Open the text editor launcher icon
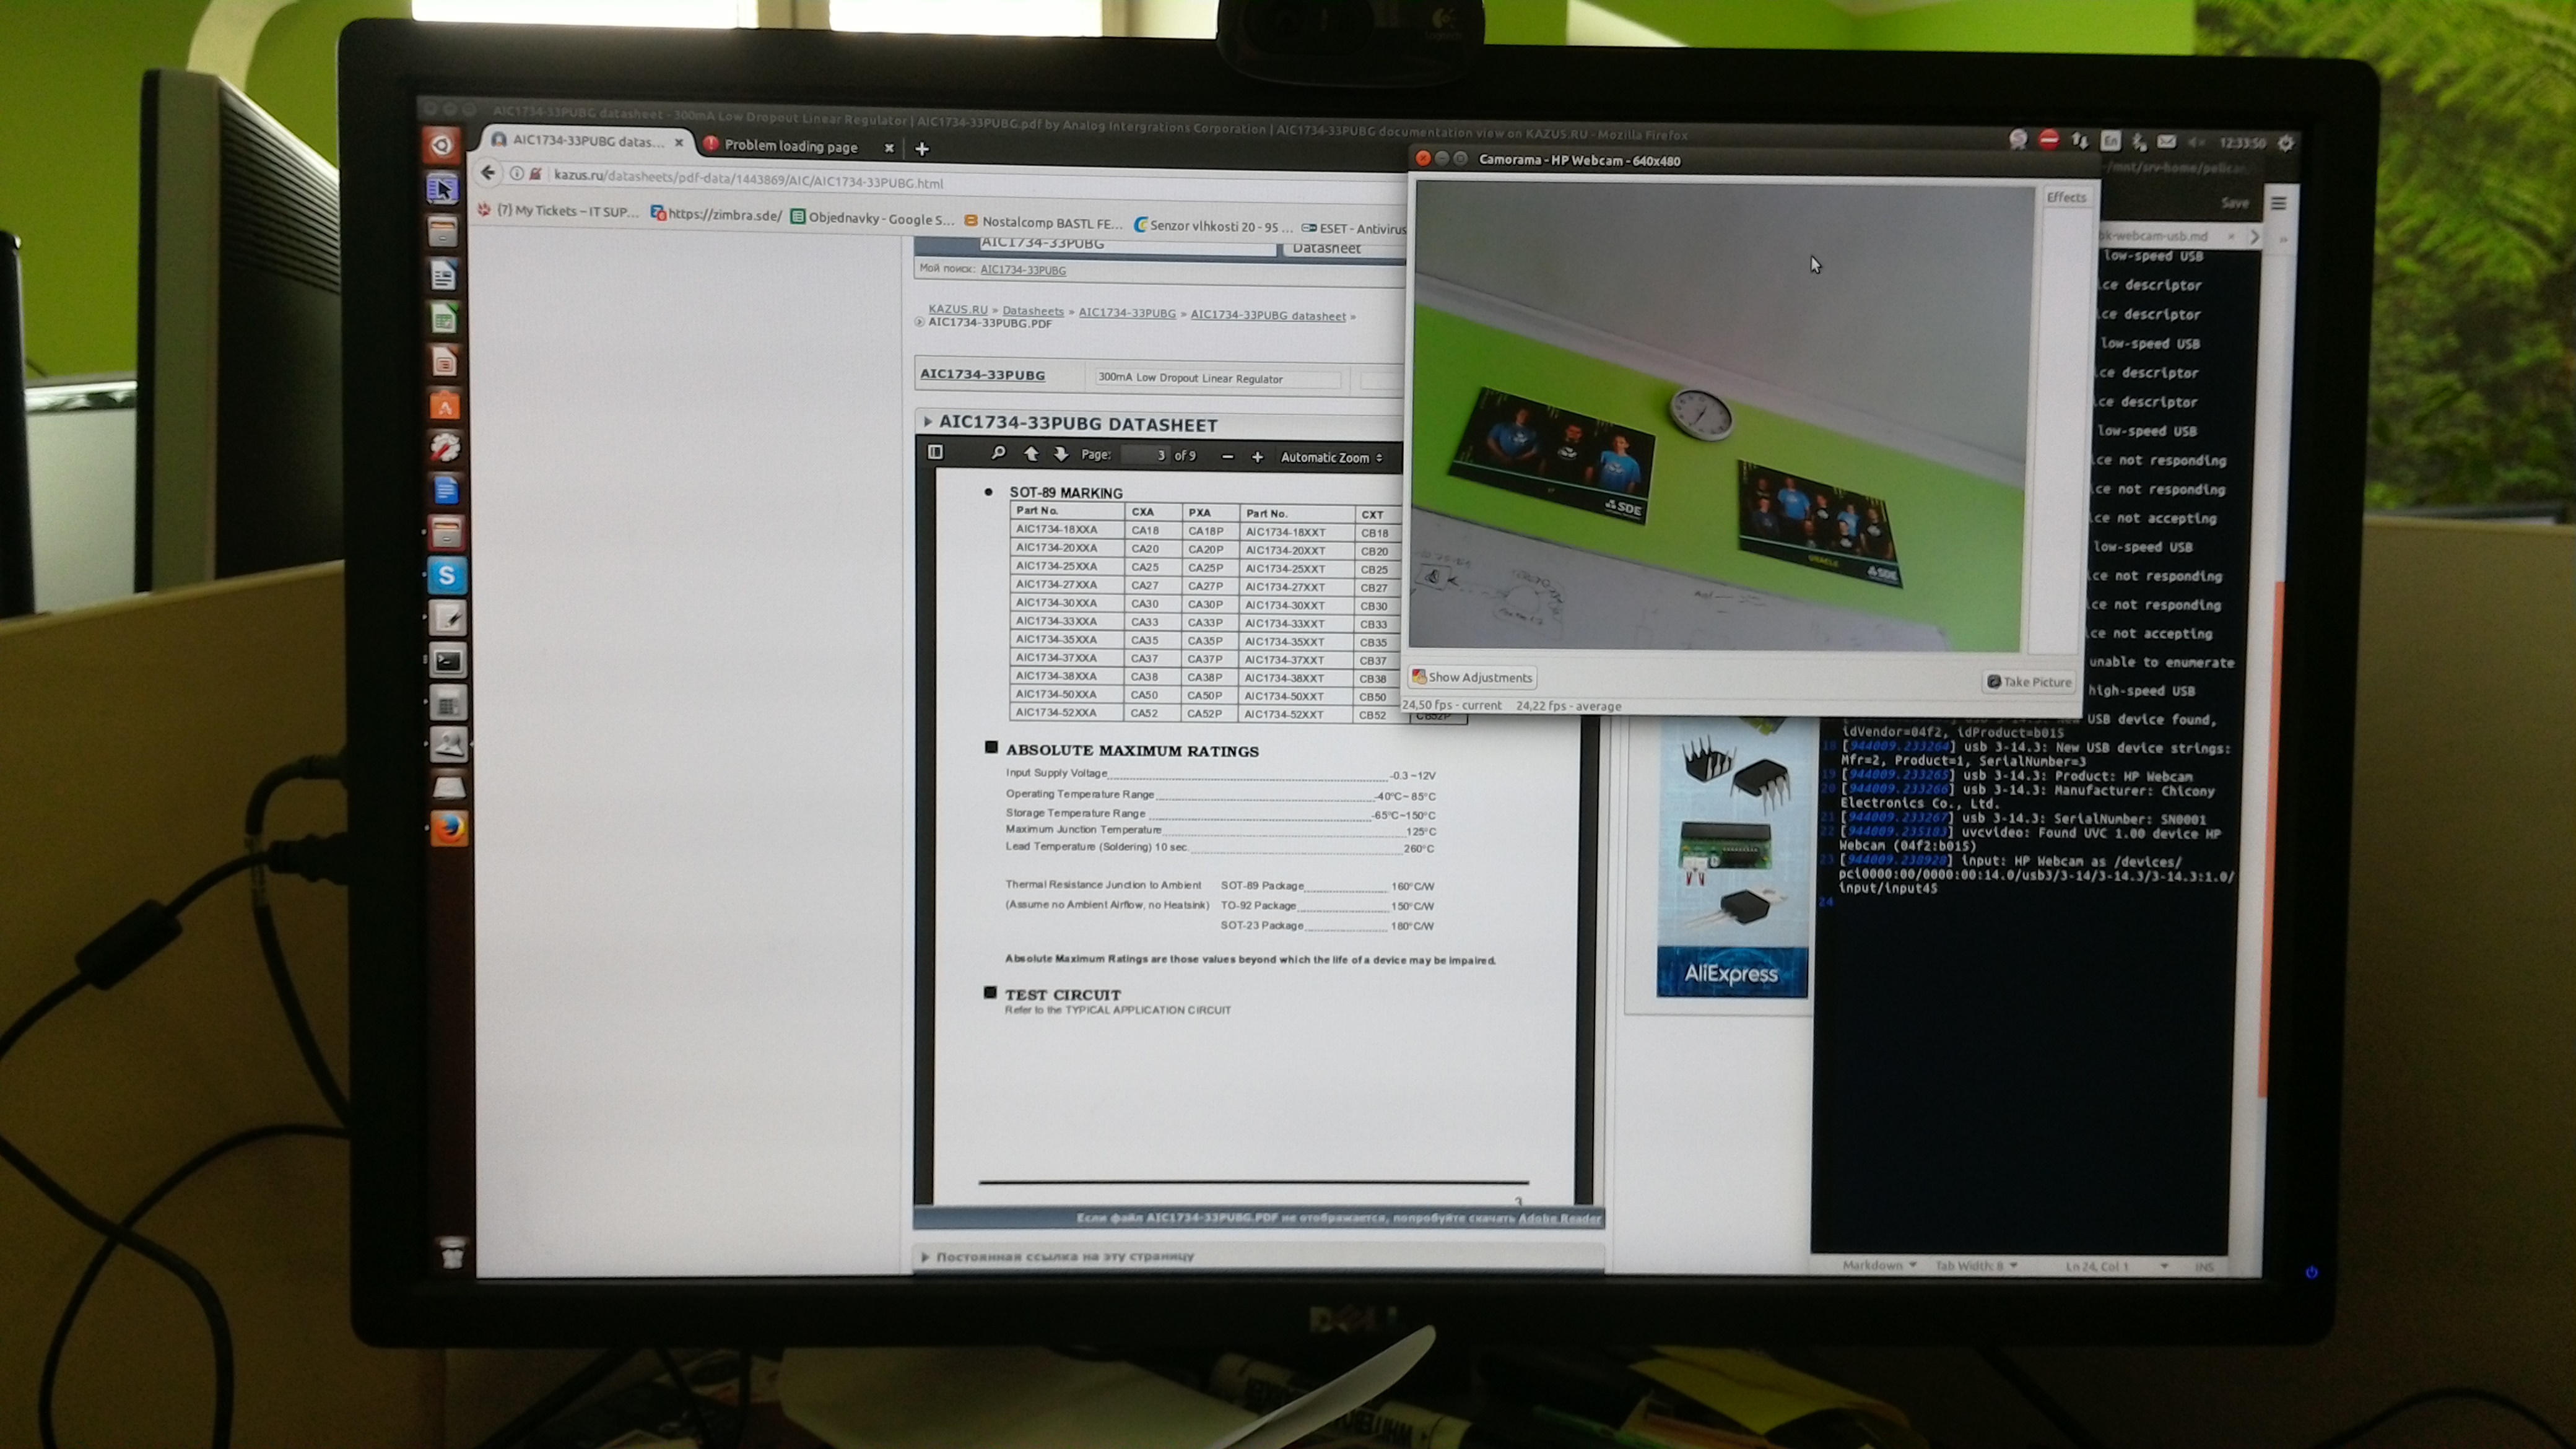The image size is (2576, 1449). [x=447, y=618]
